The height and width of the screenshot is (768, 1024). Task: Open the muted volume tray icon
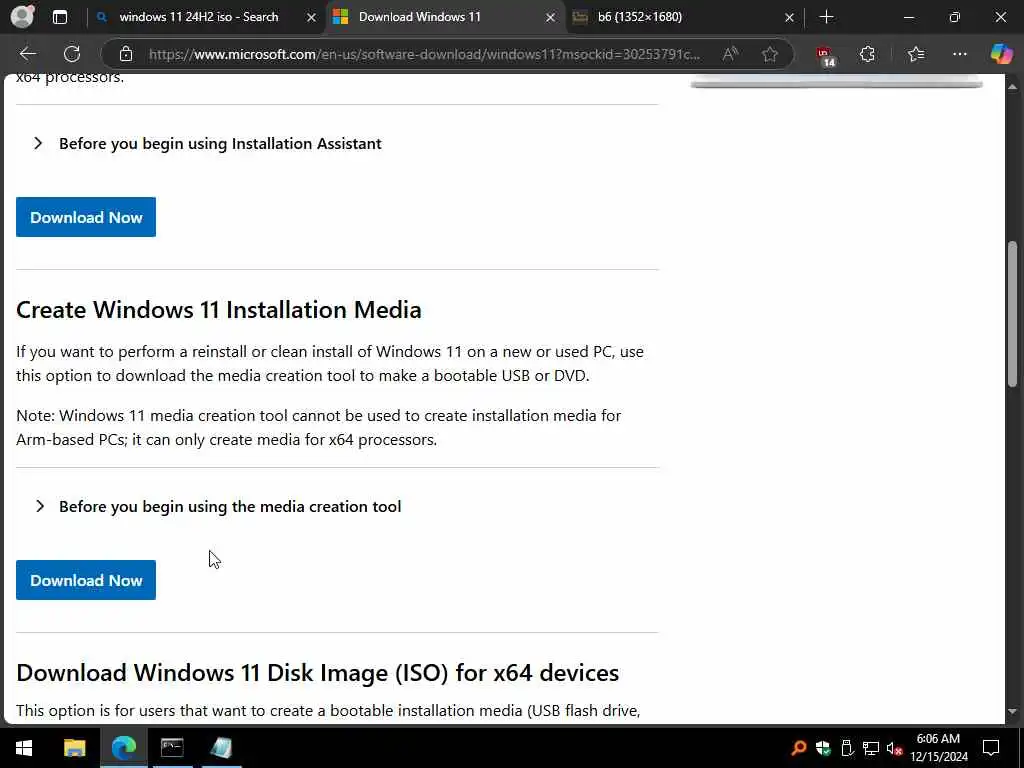coord(895,748)
